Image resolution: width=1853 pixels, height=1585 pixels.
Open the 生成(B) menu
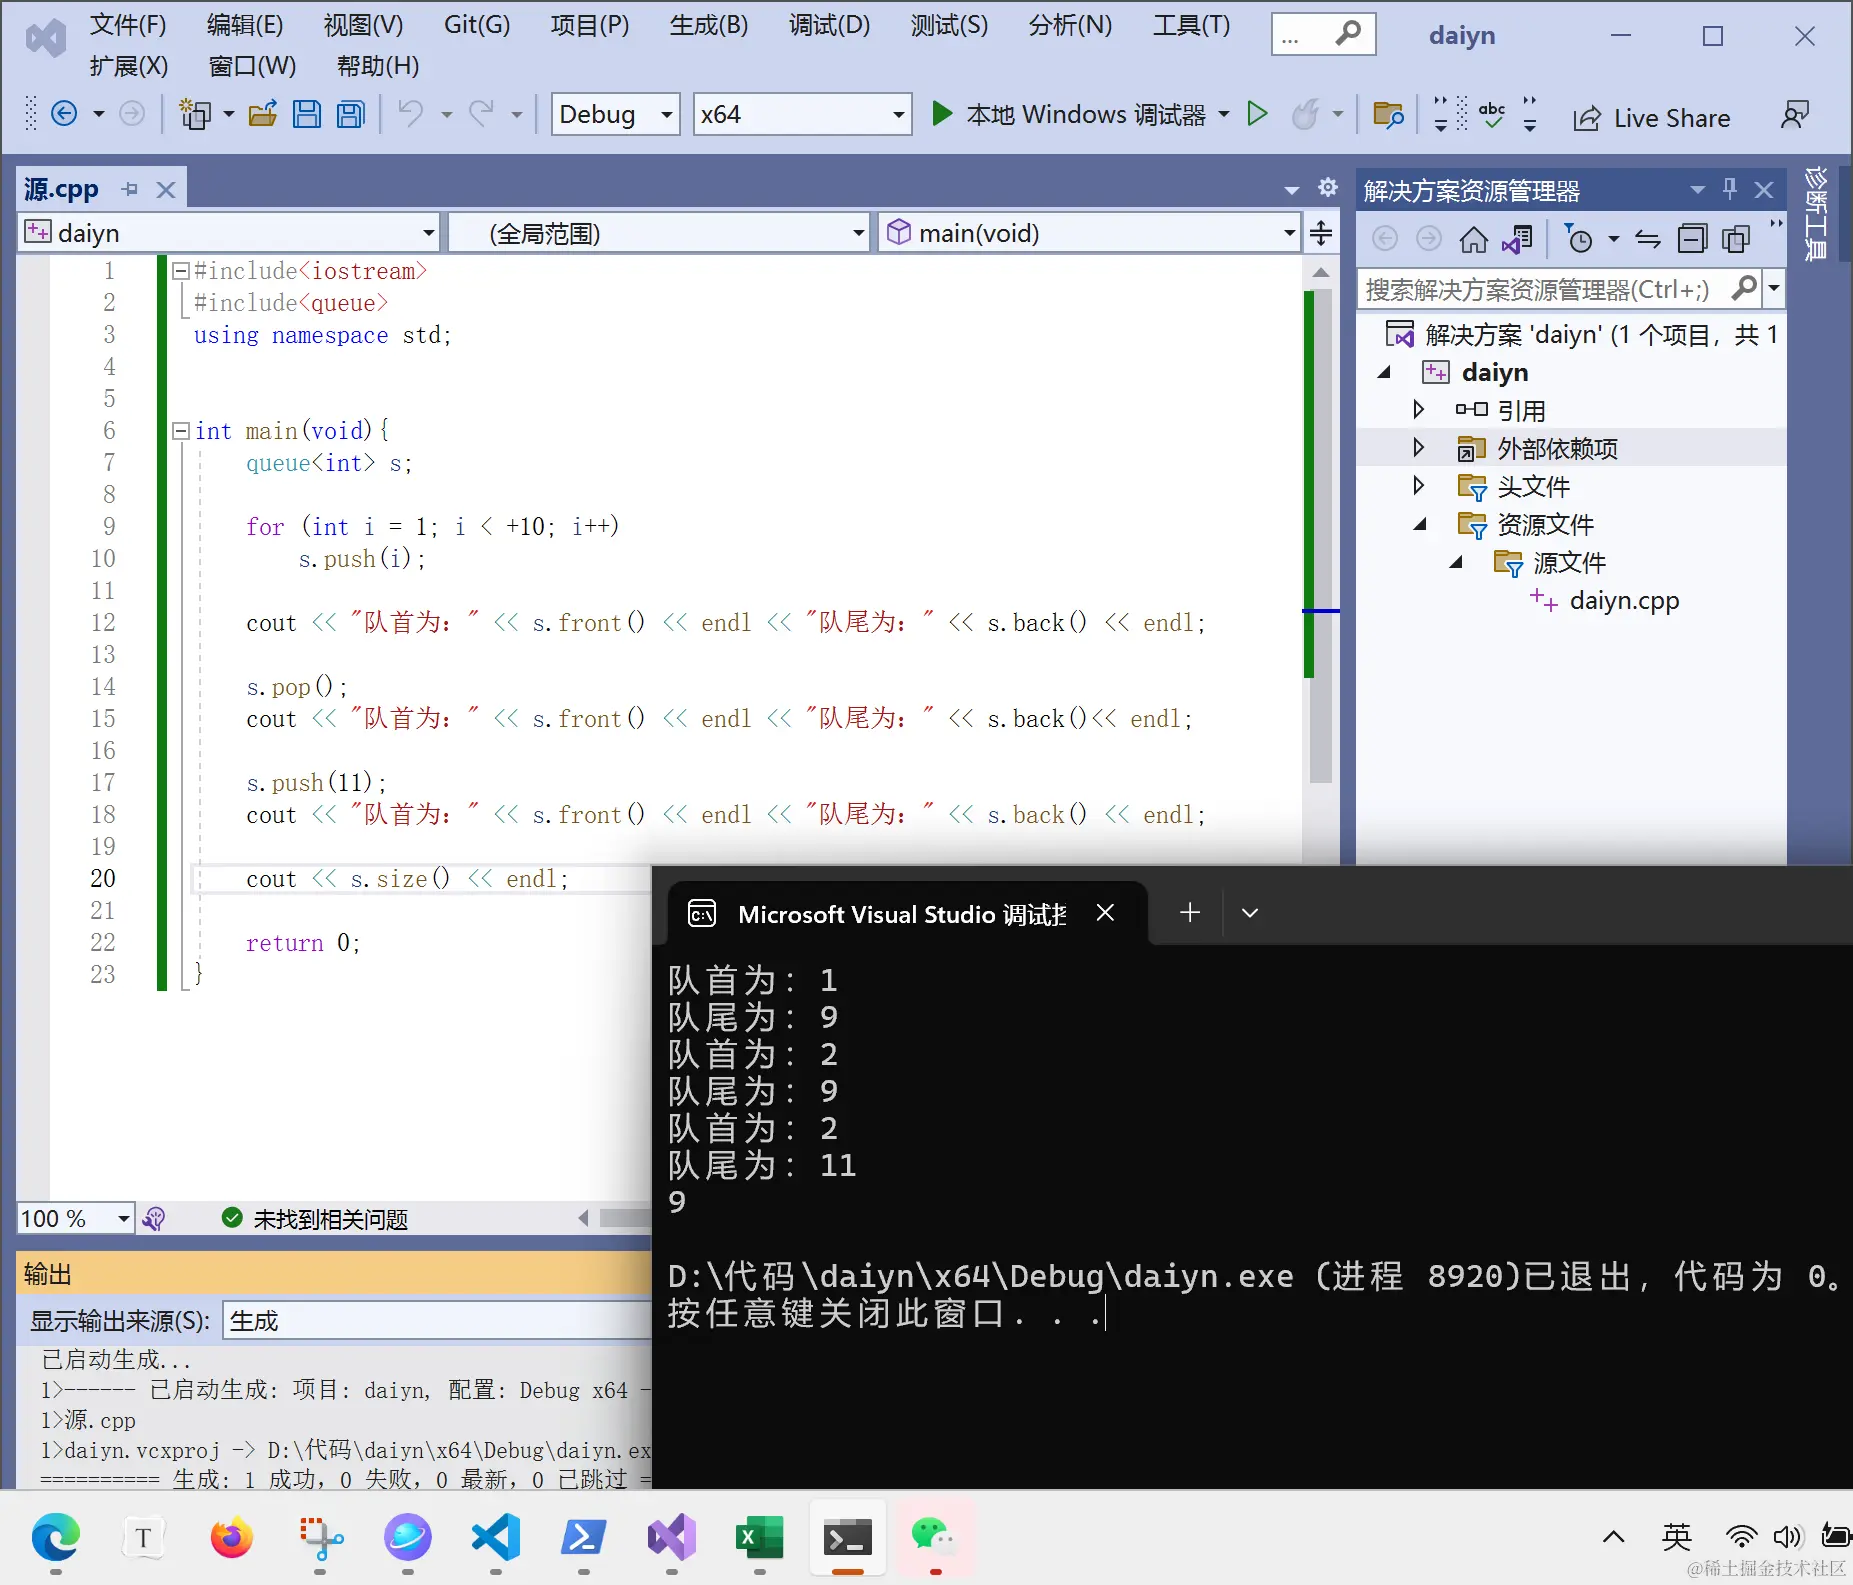pos(709,25)
